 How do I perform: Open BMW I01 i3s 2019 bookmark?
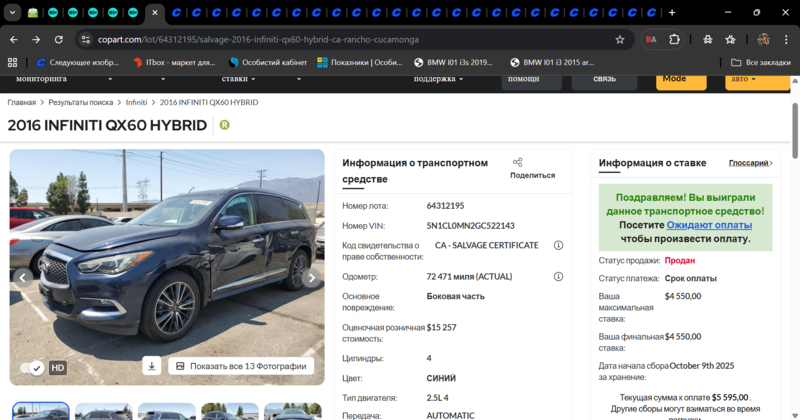point(453,62)
